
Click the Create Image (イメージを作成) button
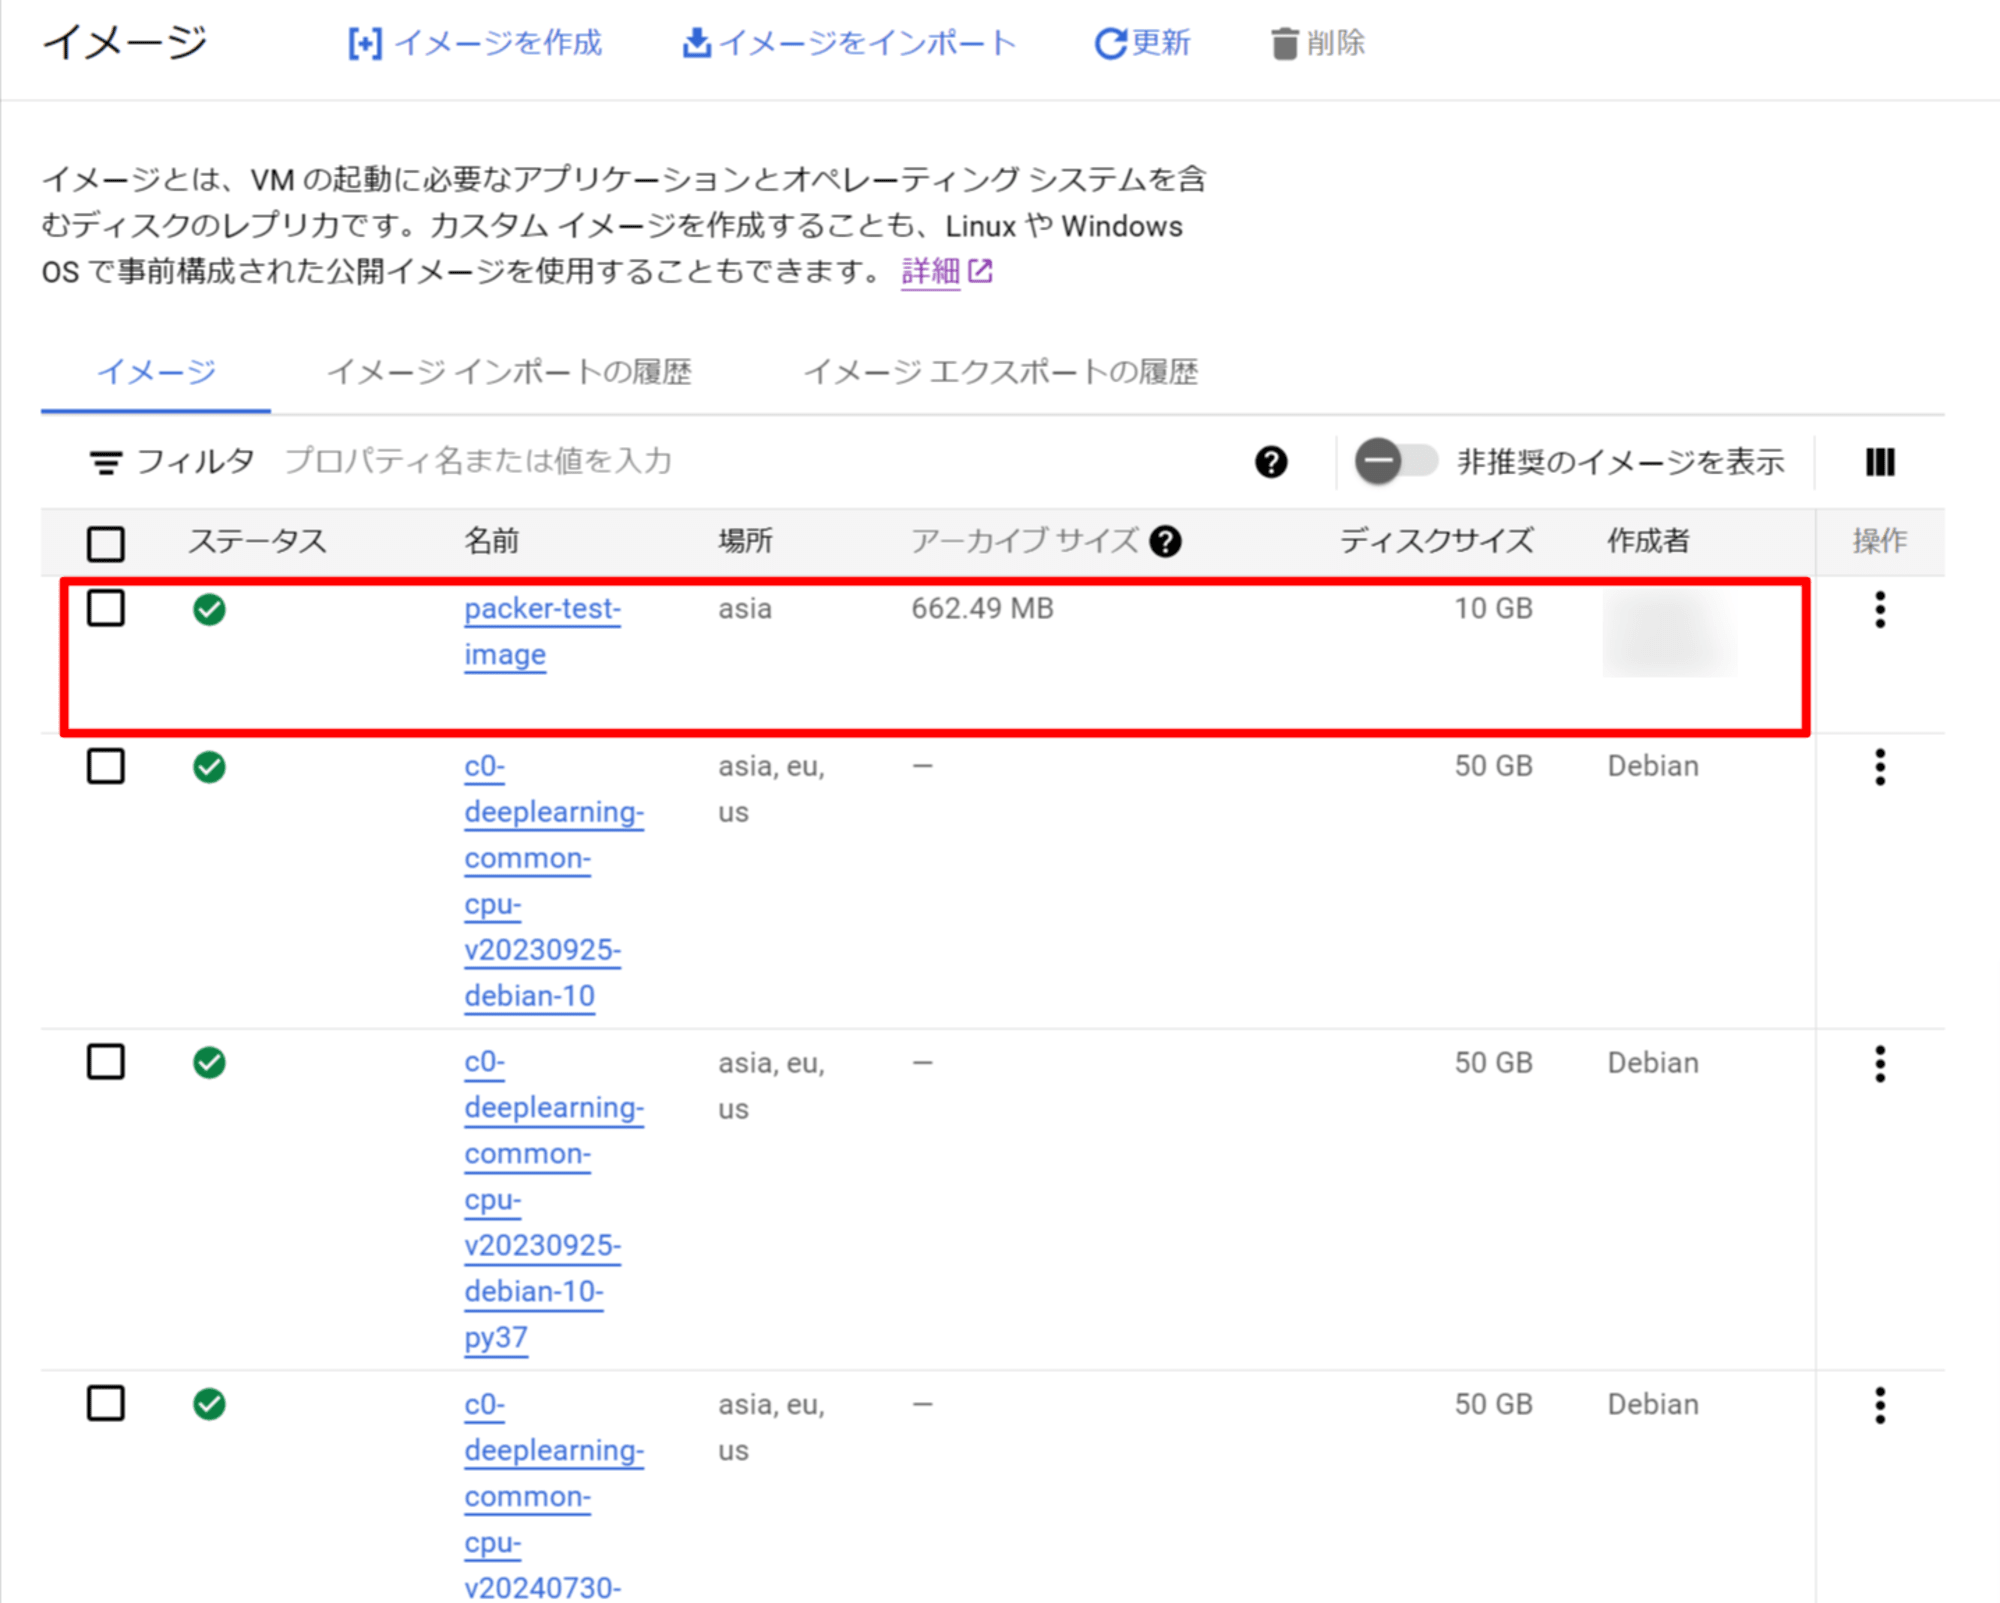[x=475, y=43]
